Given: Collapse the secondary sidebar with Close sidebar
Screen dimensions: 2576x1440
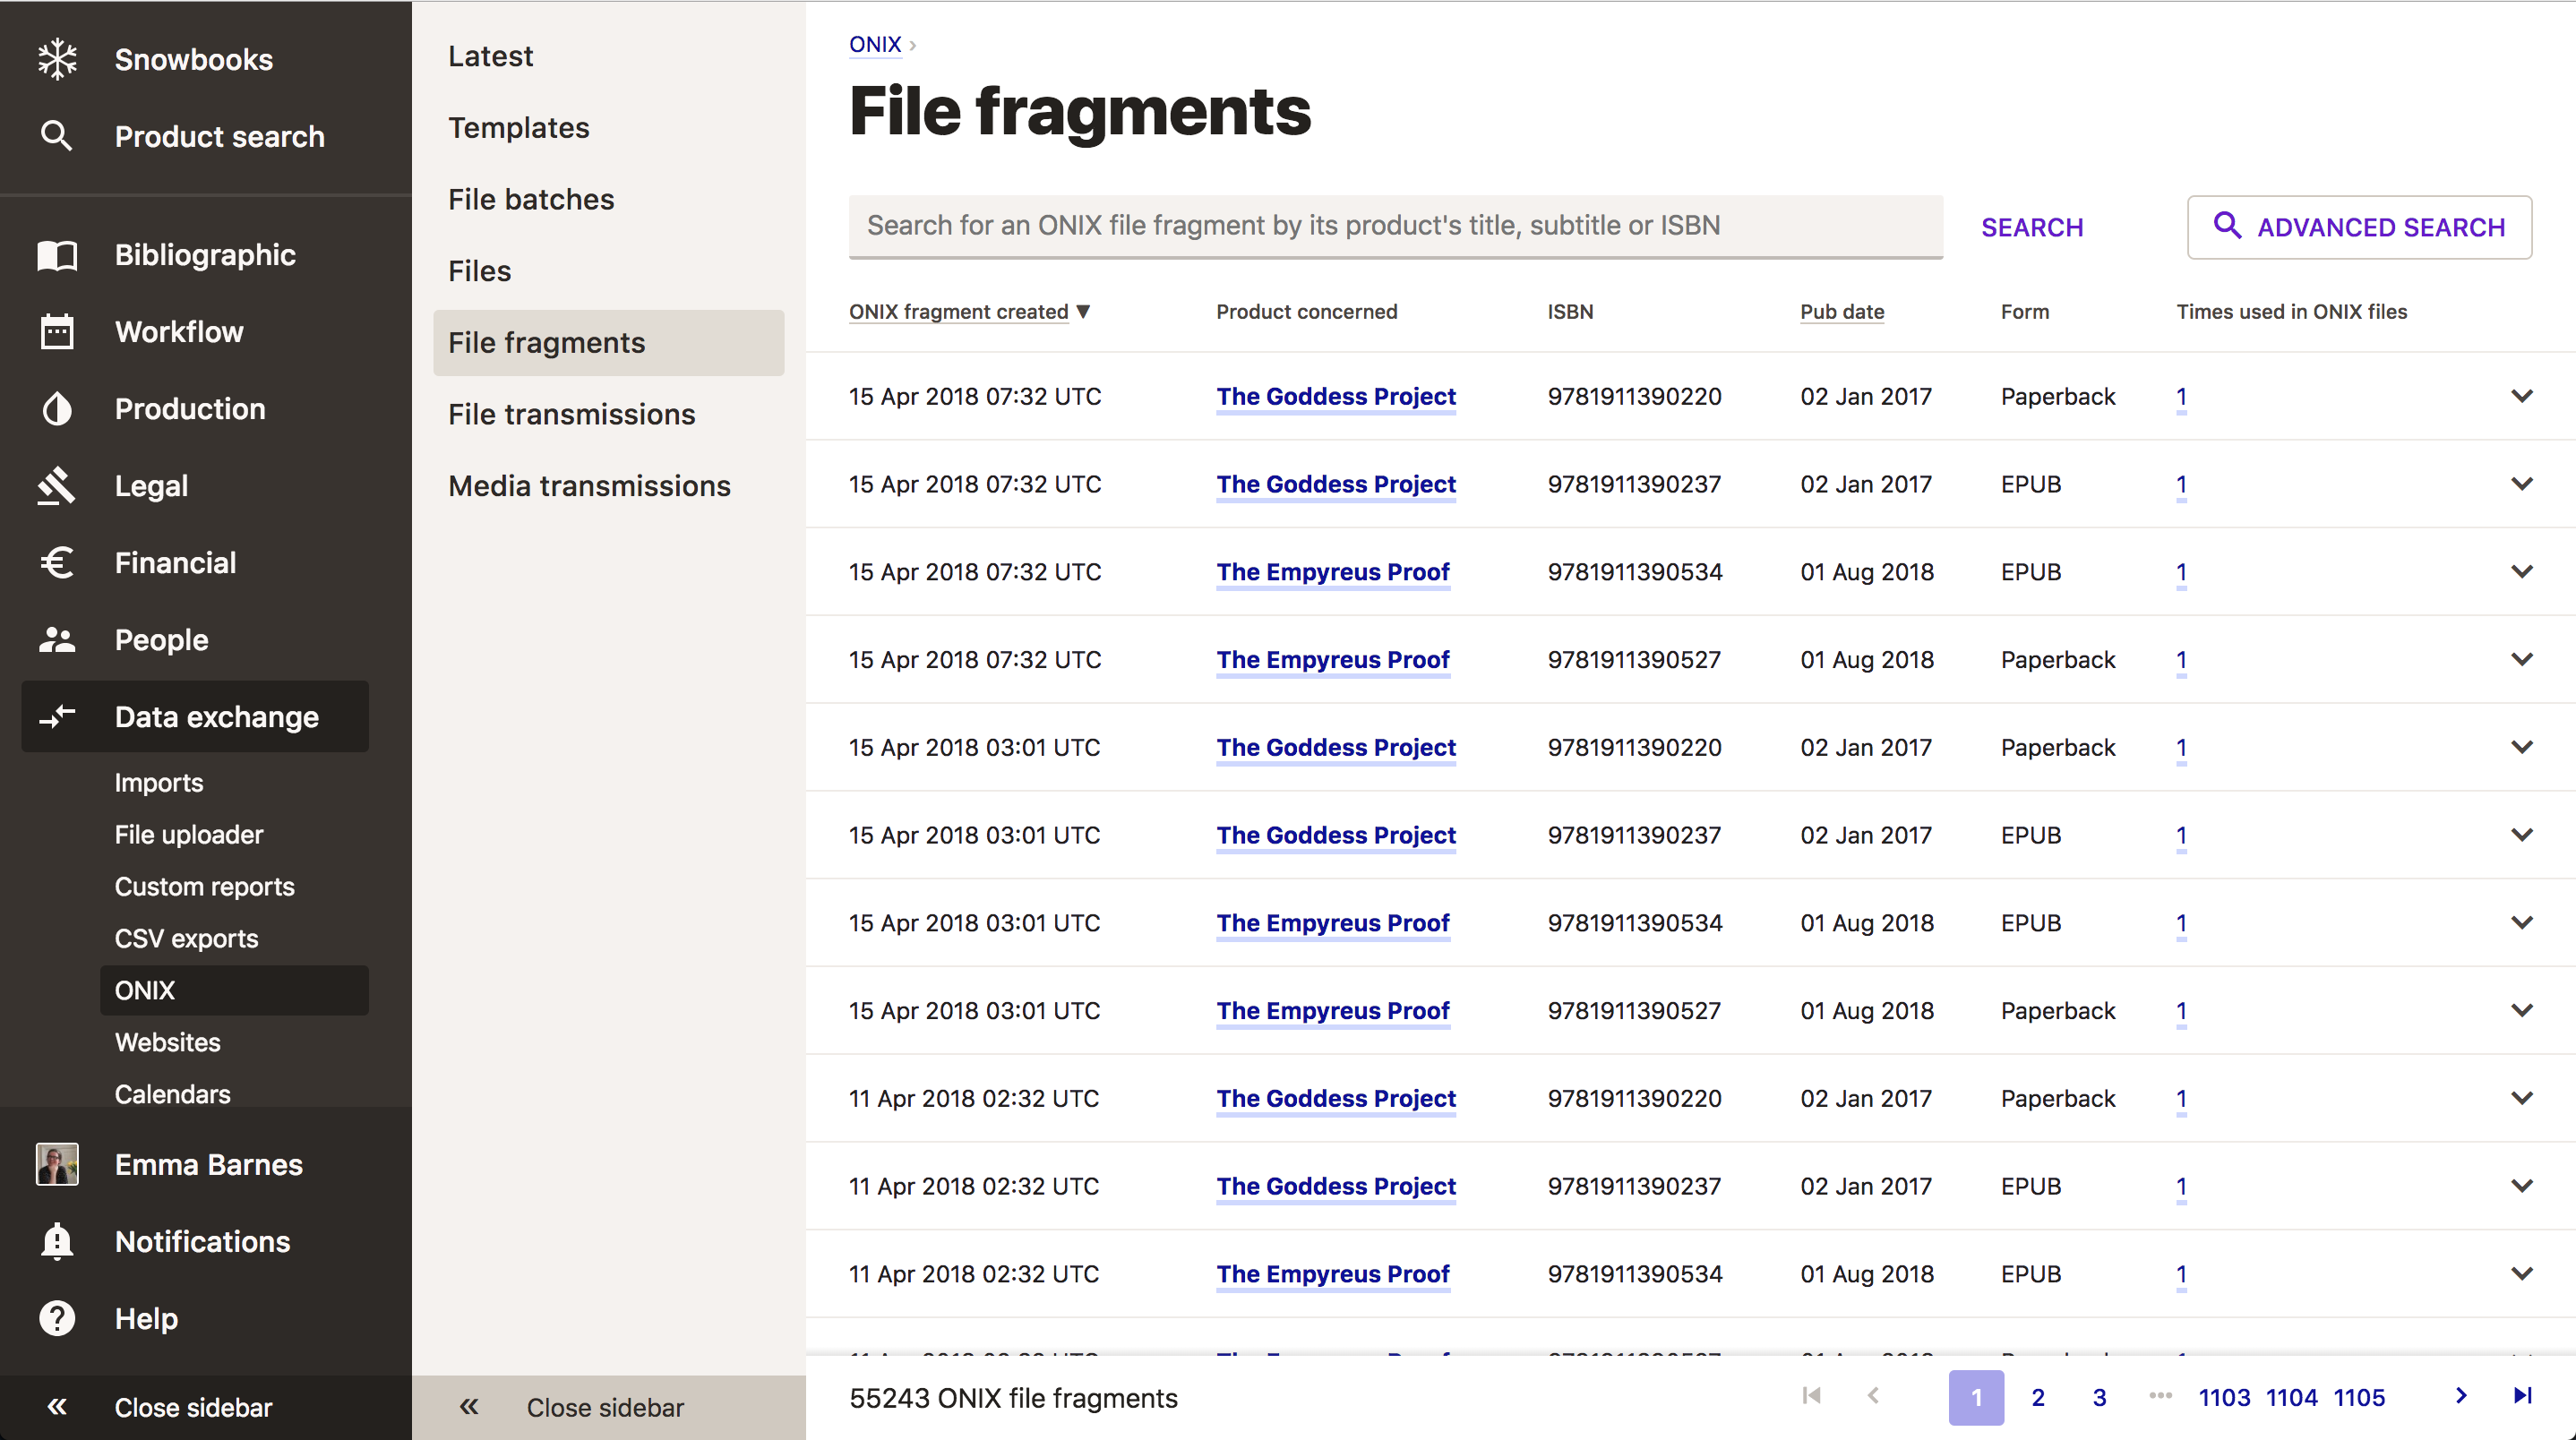Looking at the screenshot, I should coord(606,1407).
